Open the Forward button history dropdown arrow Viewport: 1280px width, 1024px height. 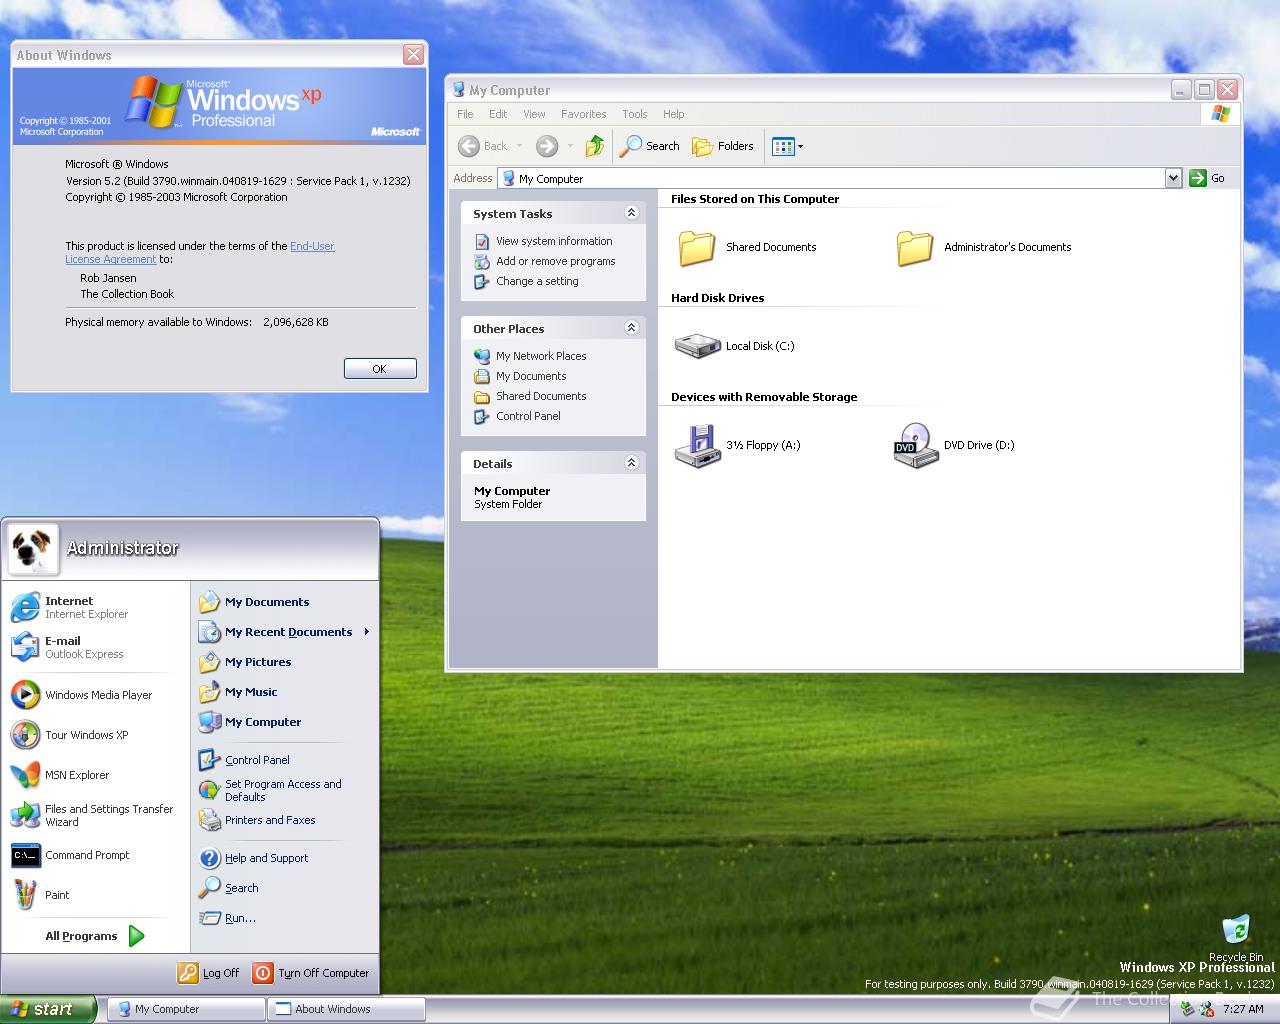570,146
